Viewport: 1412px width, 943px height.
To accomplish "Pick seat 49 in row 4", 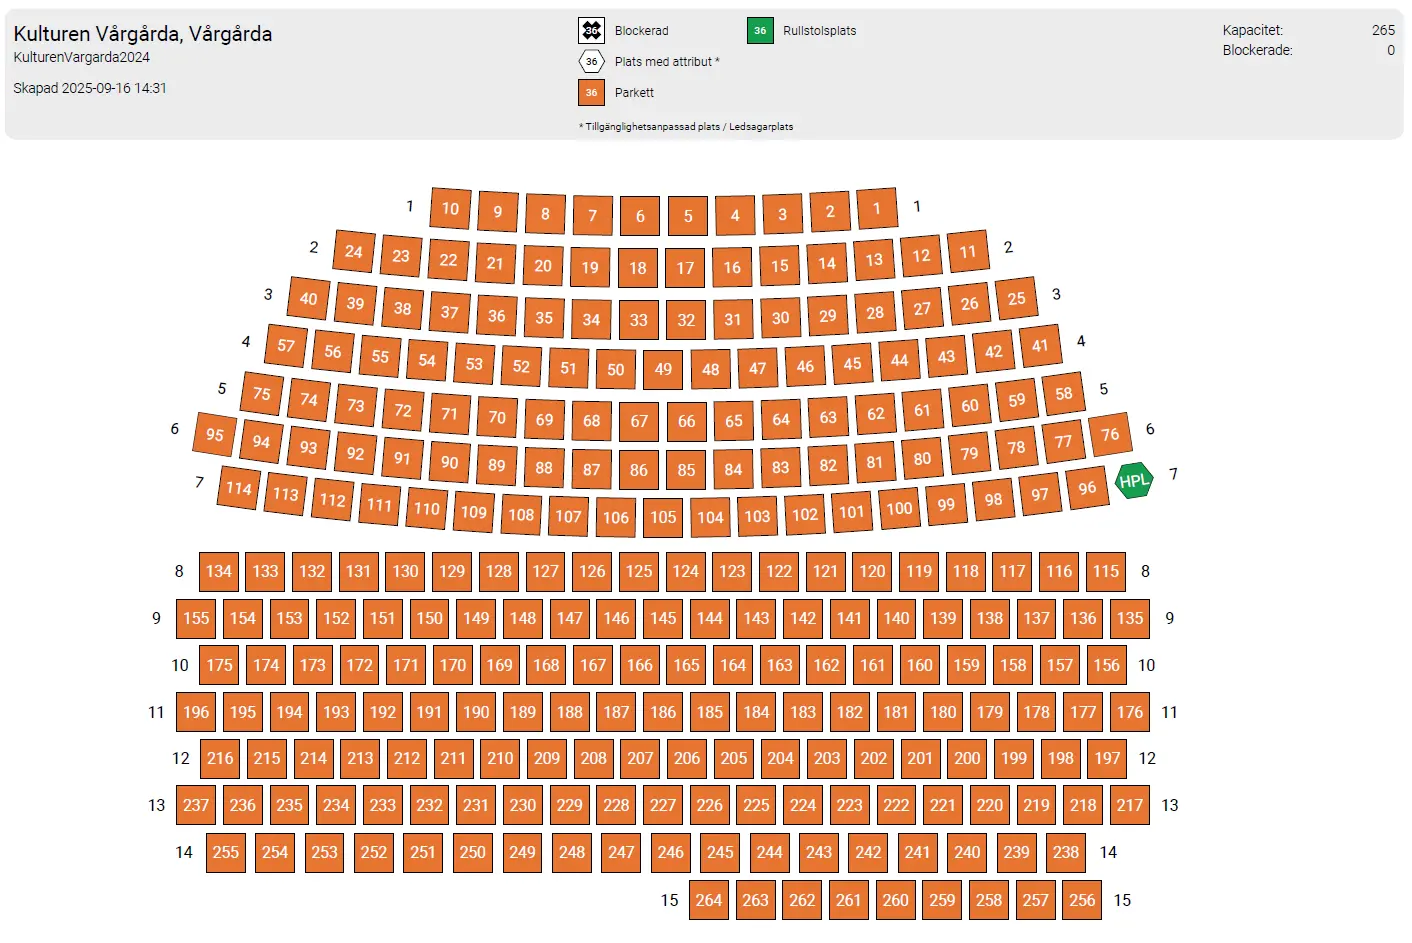I will tap(663, 369).
